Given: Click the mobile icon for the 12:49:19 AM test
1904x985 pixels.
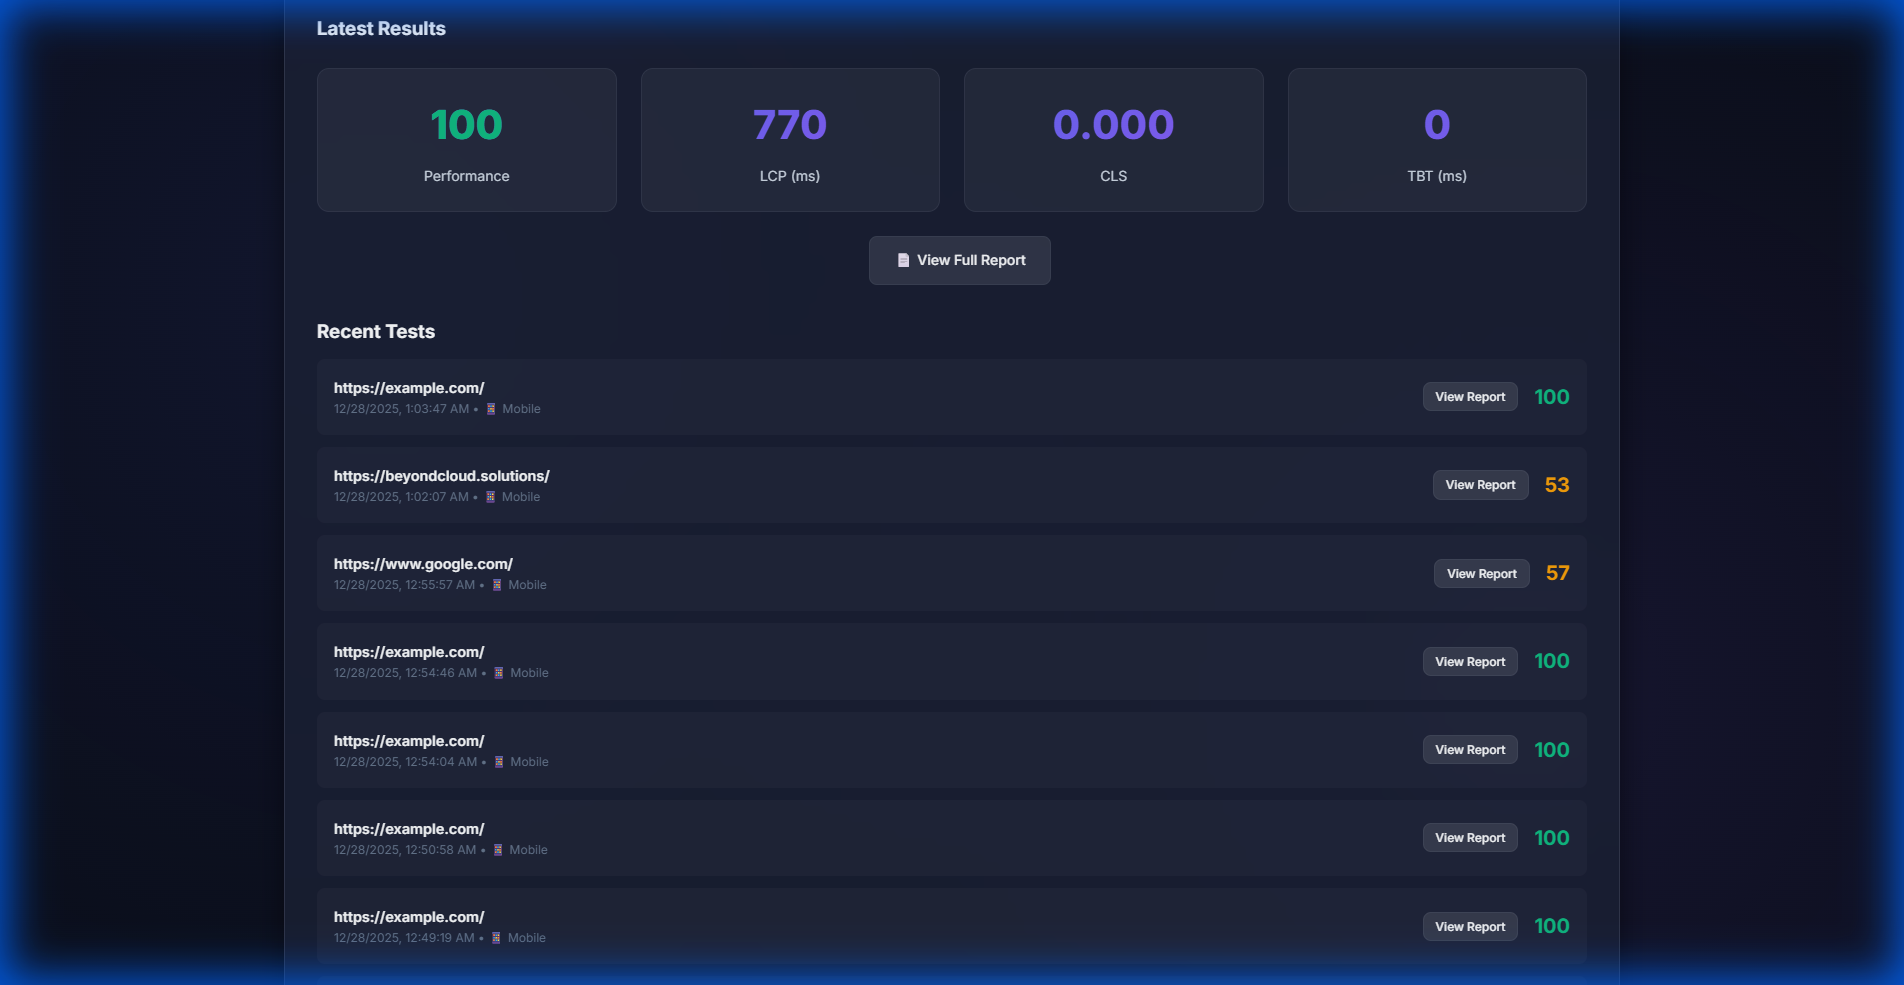Looking at the screenshot, I should [x=496, y=938].
